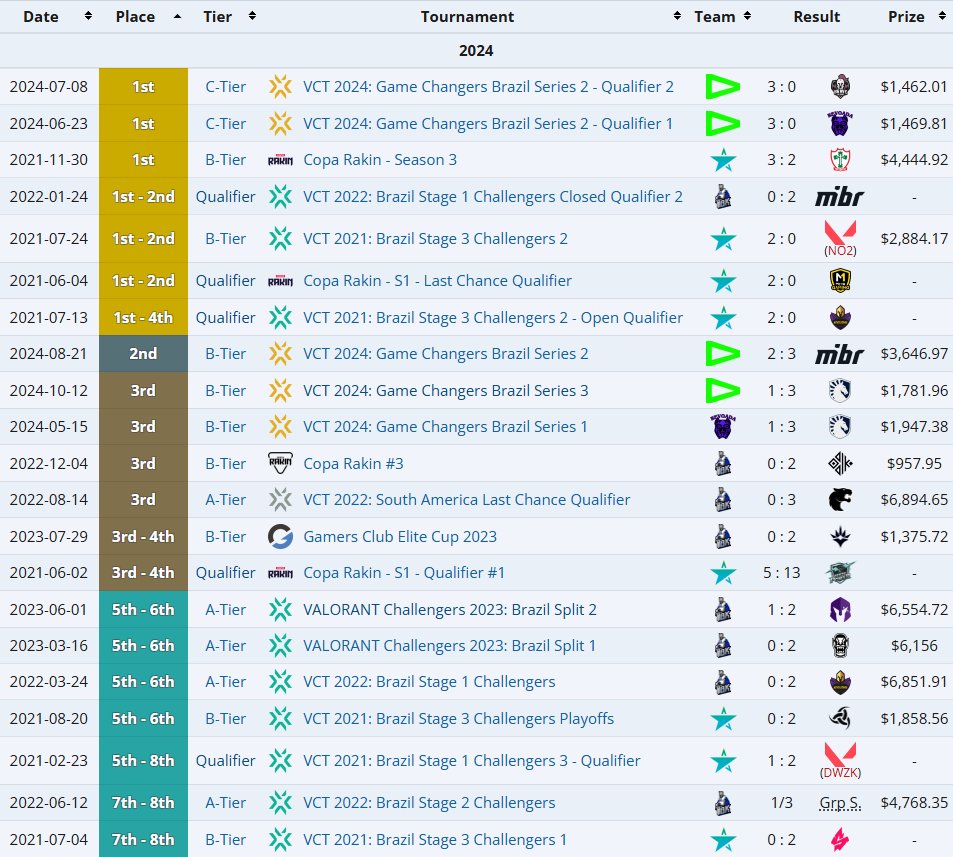953x857 pixels.
Task: Click the Grp S. result abbreviation
Action: pos(840,803)
